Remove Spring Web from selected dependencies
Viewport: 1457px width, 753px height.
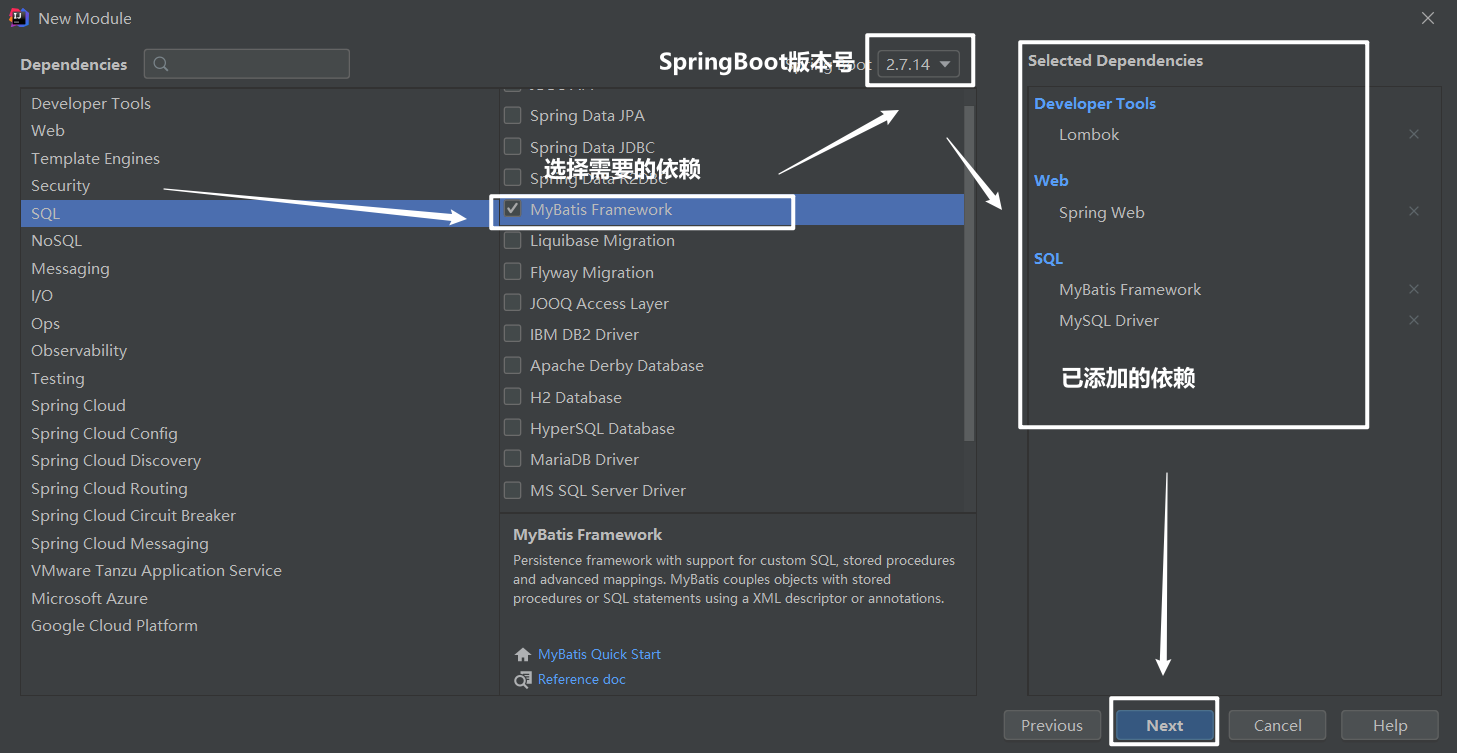click(x=1414, y=211)
